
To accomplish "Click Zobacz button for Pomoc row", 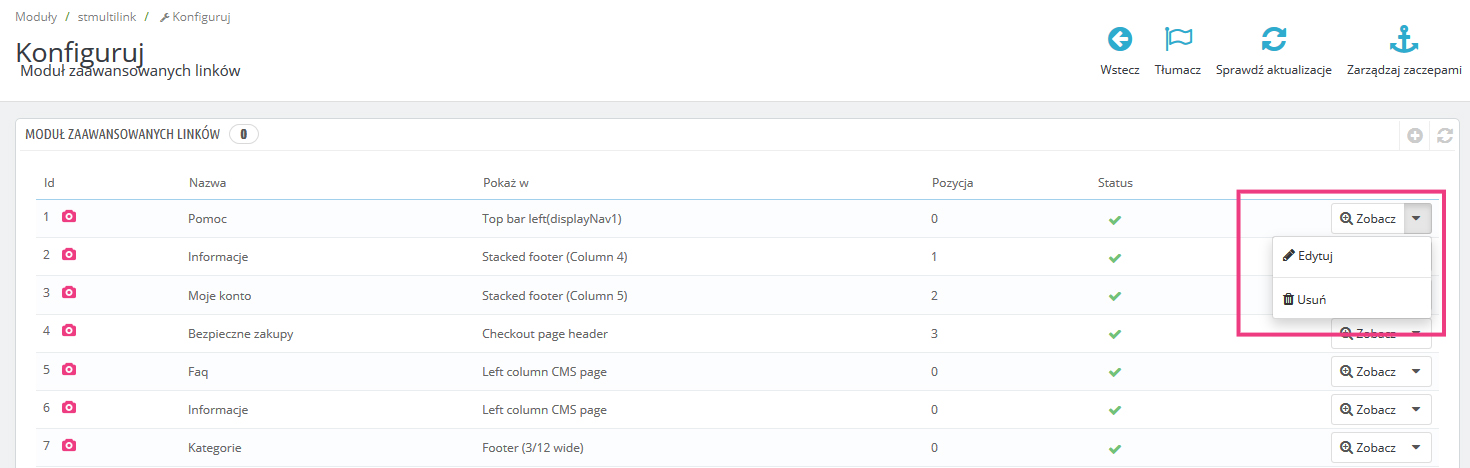I will coord(1367,219).
